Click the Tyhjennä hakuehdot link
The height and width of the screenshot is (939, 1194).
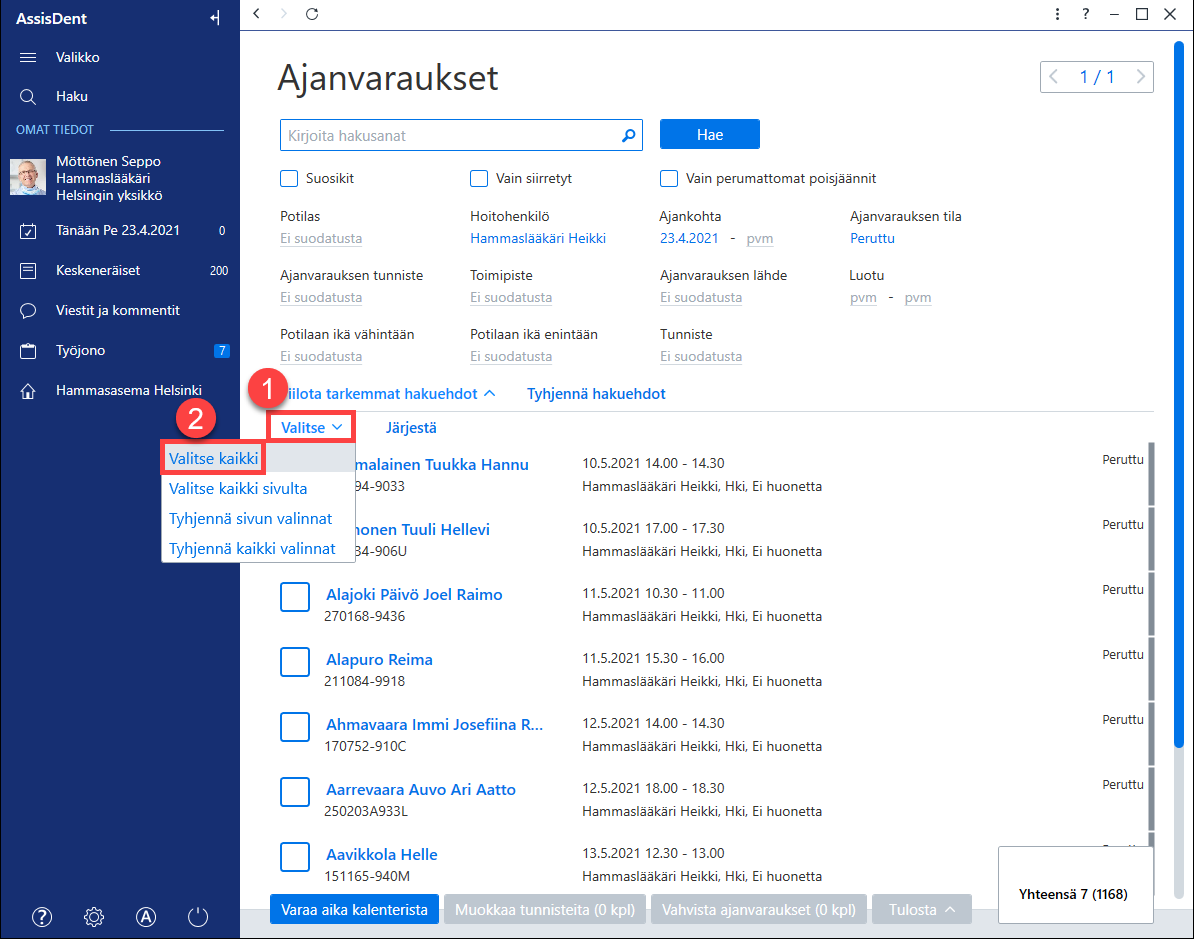coord(596,394)
